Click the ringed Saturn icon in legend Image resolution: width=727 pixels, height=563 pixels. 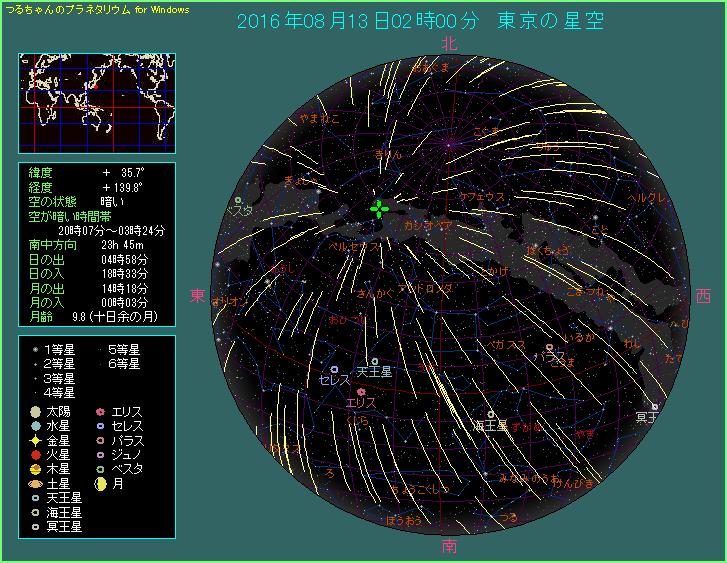click(36, 483)
